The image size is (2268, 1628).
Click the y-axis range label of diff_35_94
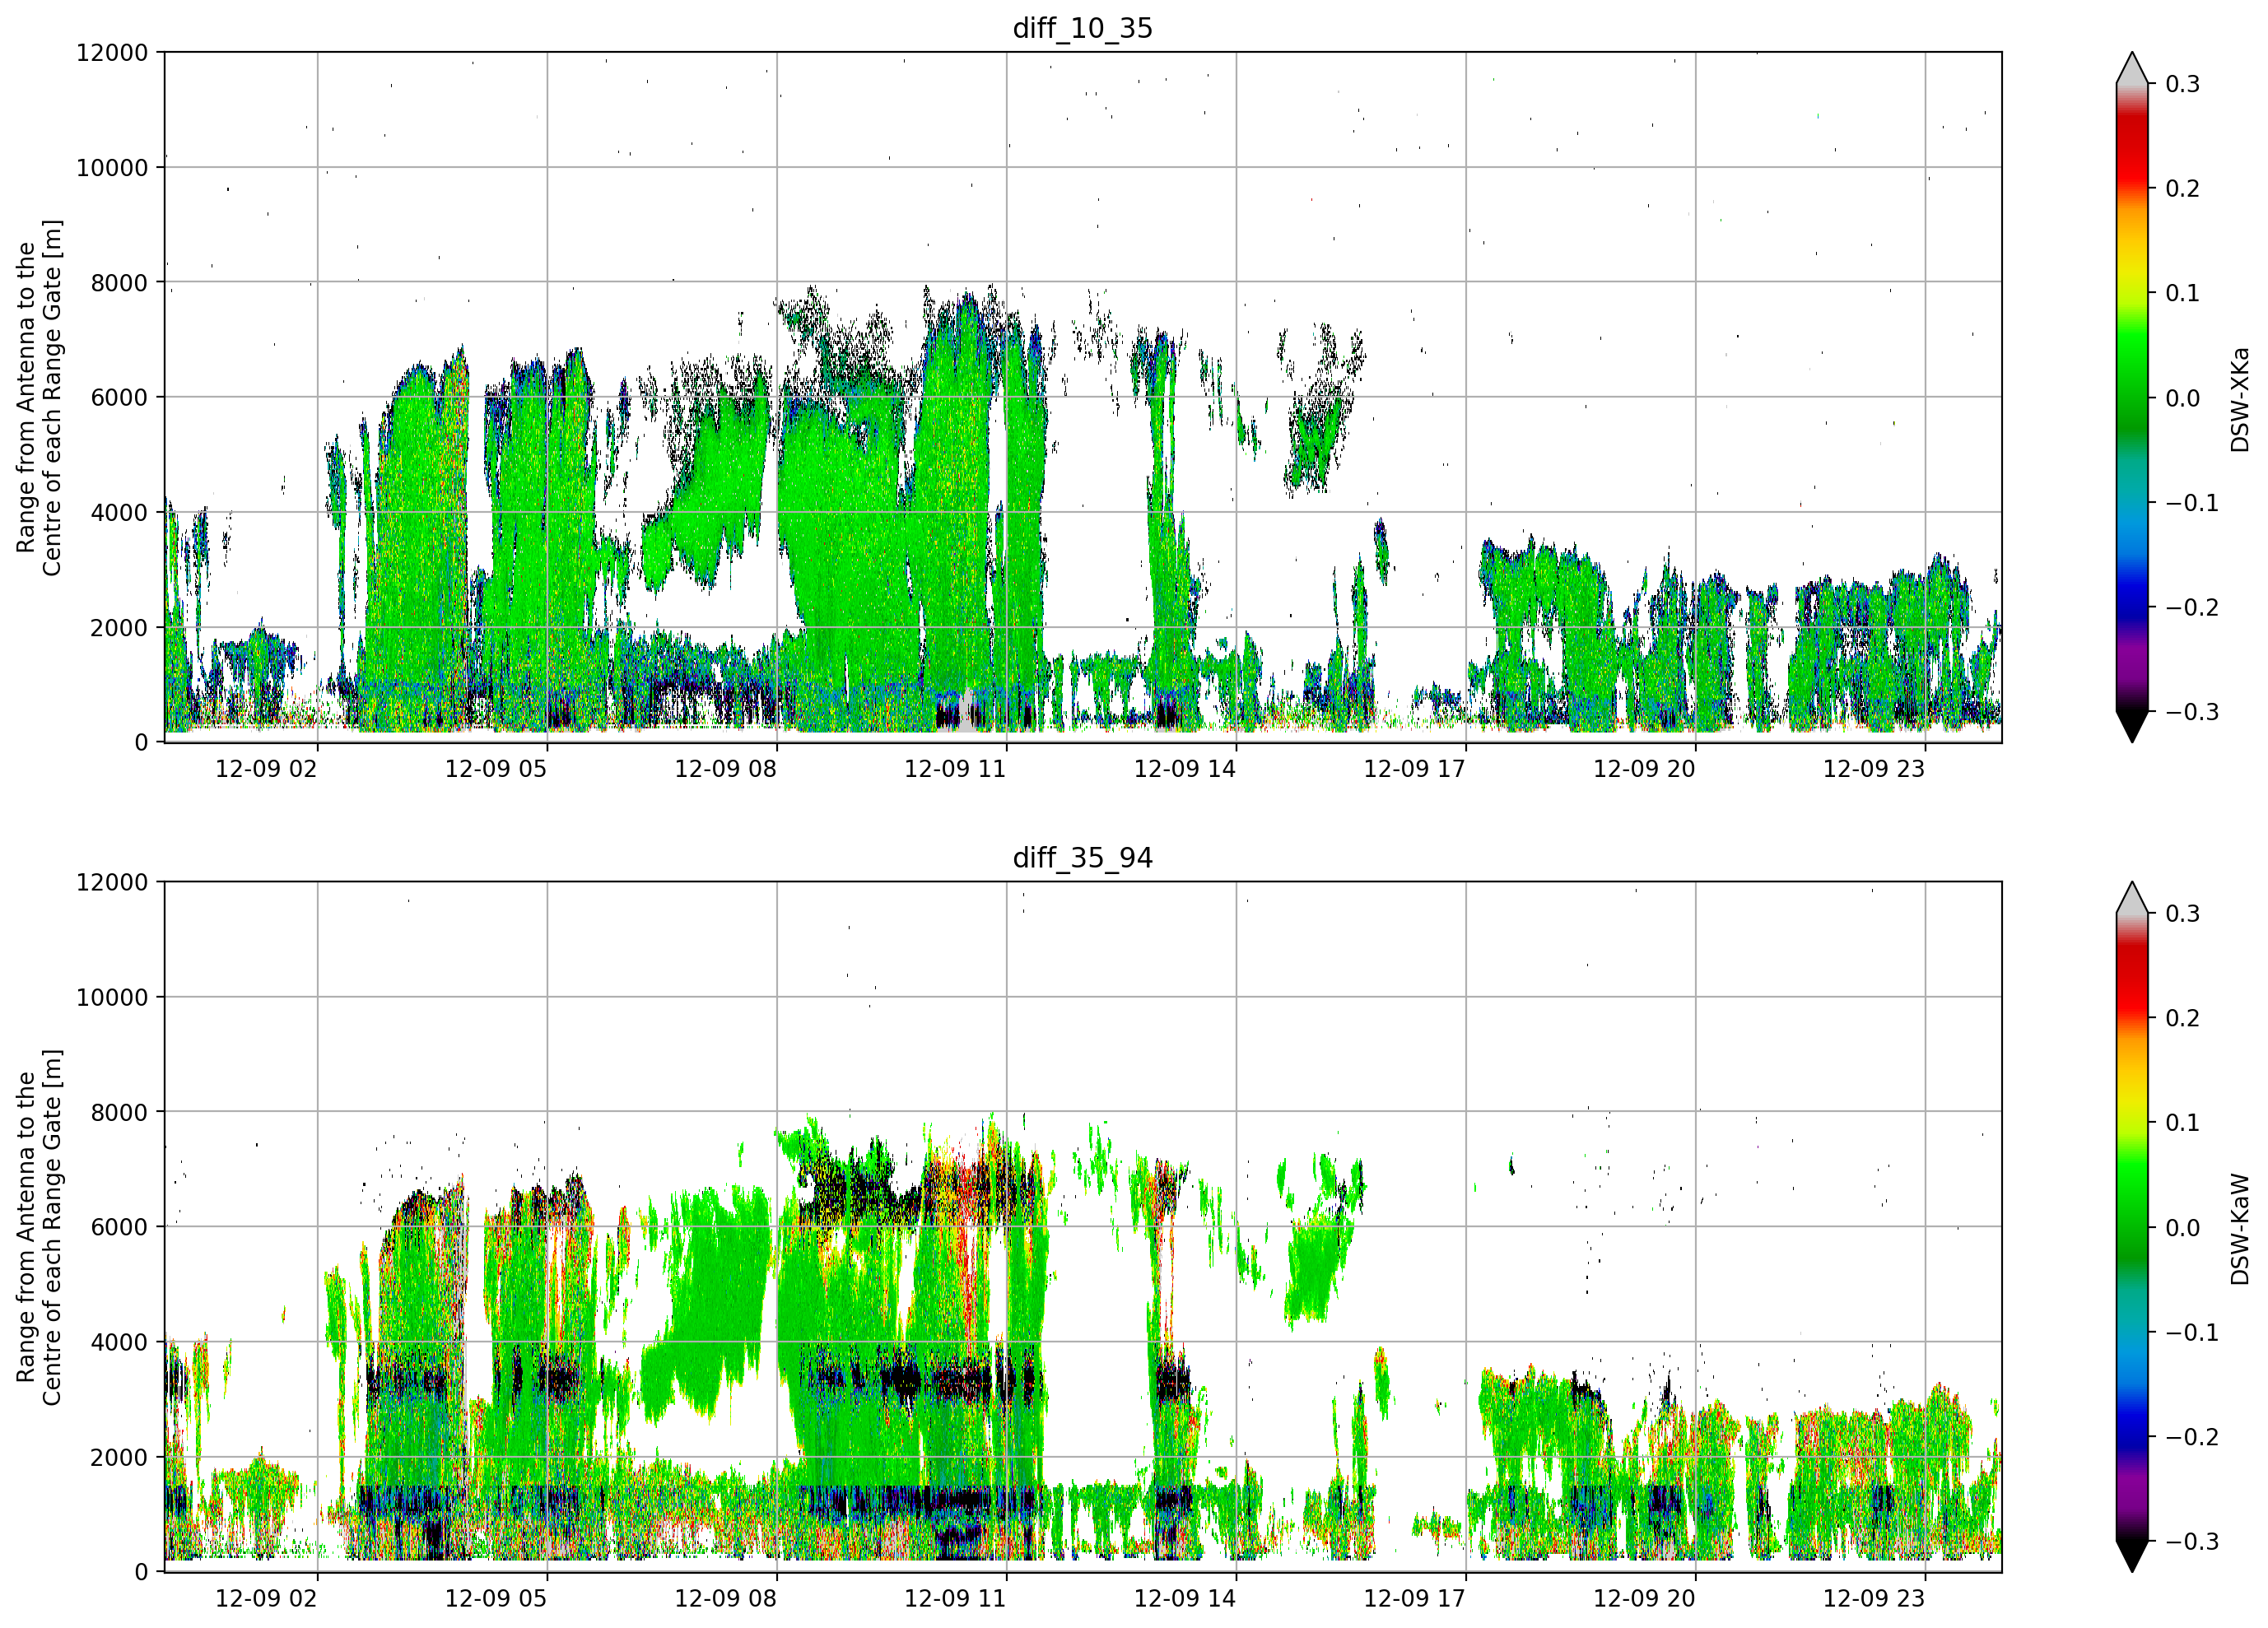39,1227
